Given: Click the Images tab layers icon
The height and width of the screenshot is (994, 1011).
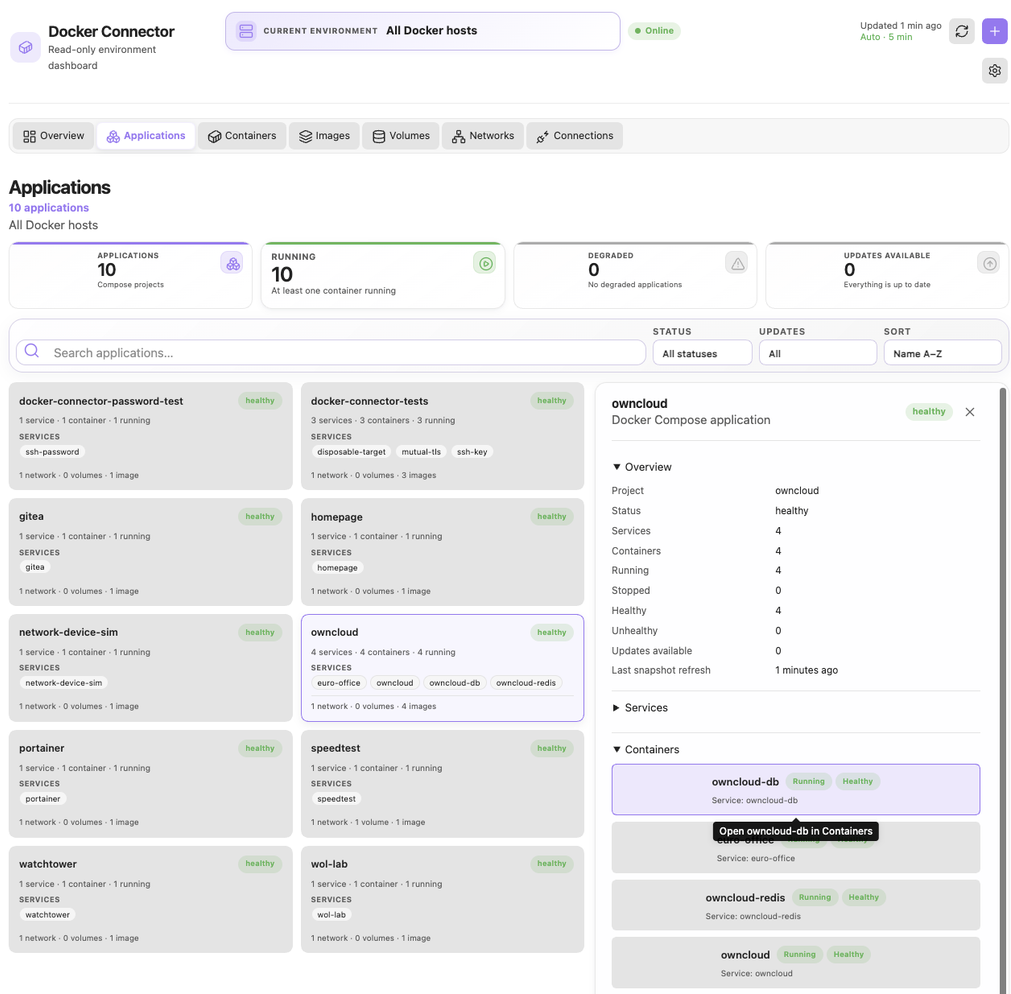Looking at the screenshot, I should (305, 136).
